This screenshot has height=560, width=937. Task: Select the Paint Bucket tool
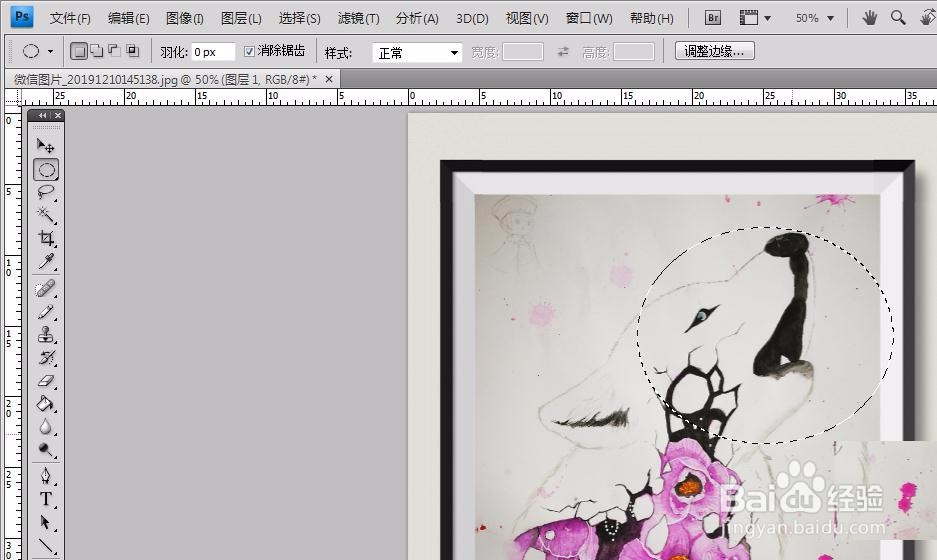tap(46, 404)
